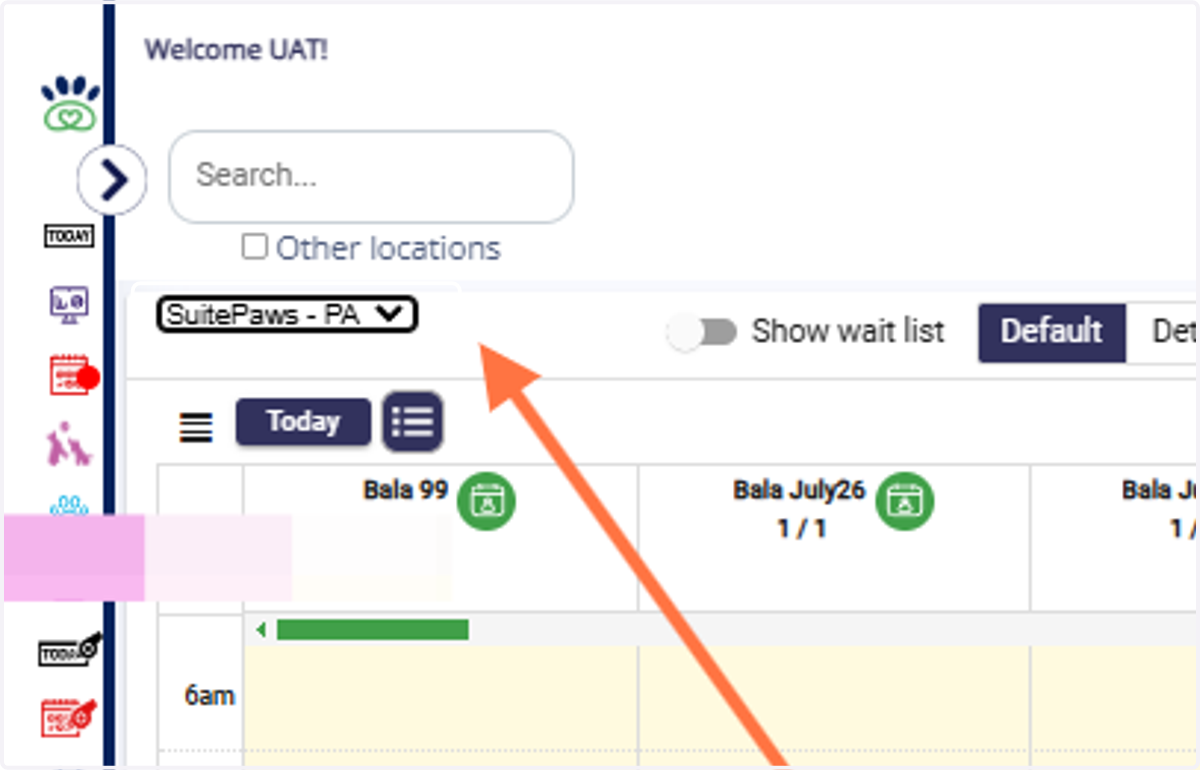Toggle the Show wait list switch
The width and height of the screenshot is (1200, 770).
pos(702,333)
